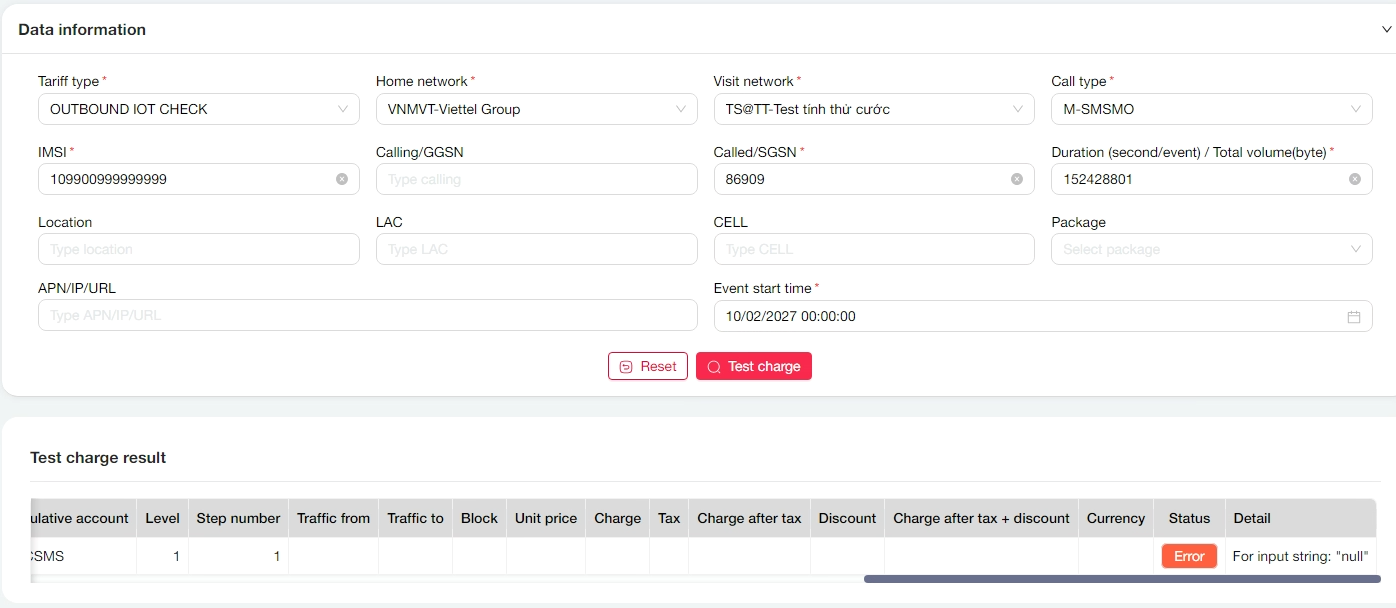The width and height of the screenshot is (1396, 608).
Task: Choose a Call type from dropdown
Action: pyautogui.click(x=1211, y=109)
